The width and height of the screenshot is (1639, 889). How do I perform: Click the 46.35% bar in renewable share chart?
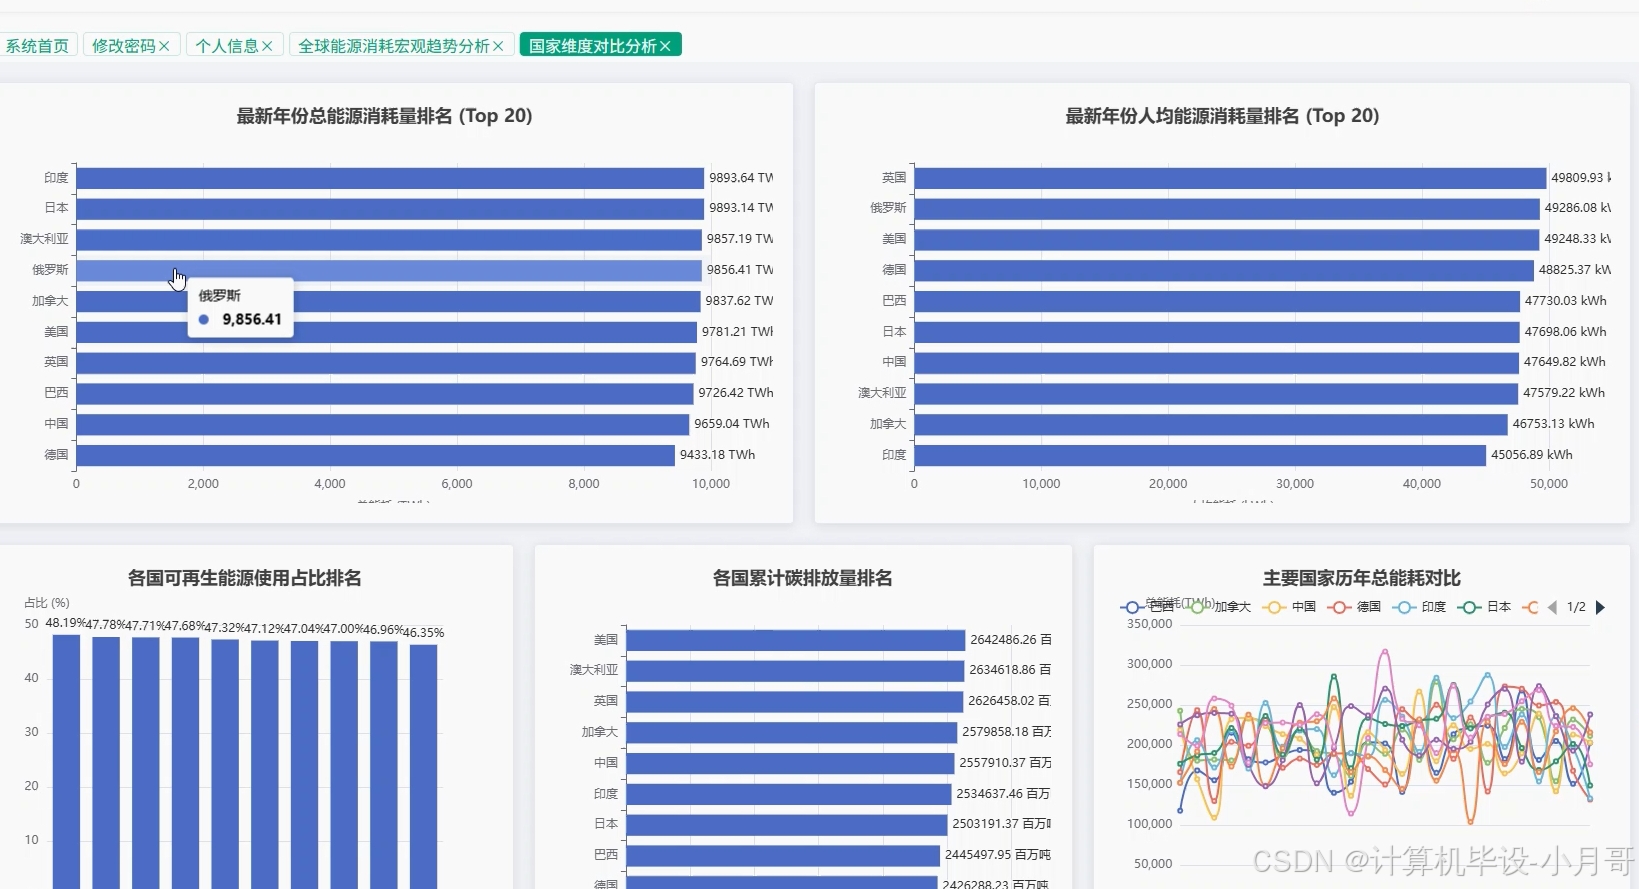[423, 767]
